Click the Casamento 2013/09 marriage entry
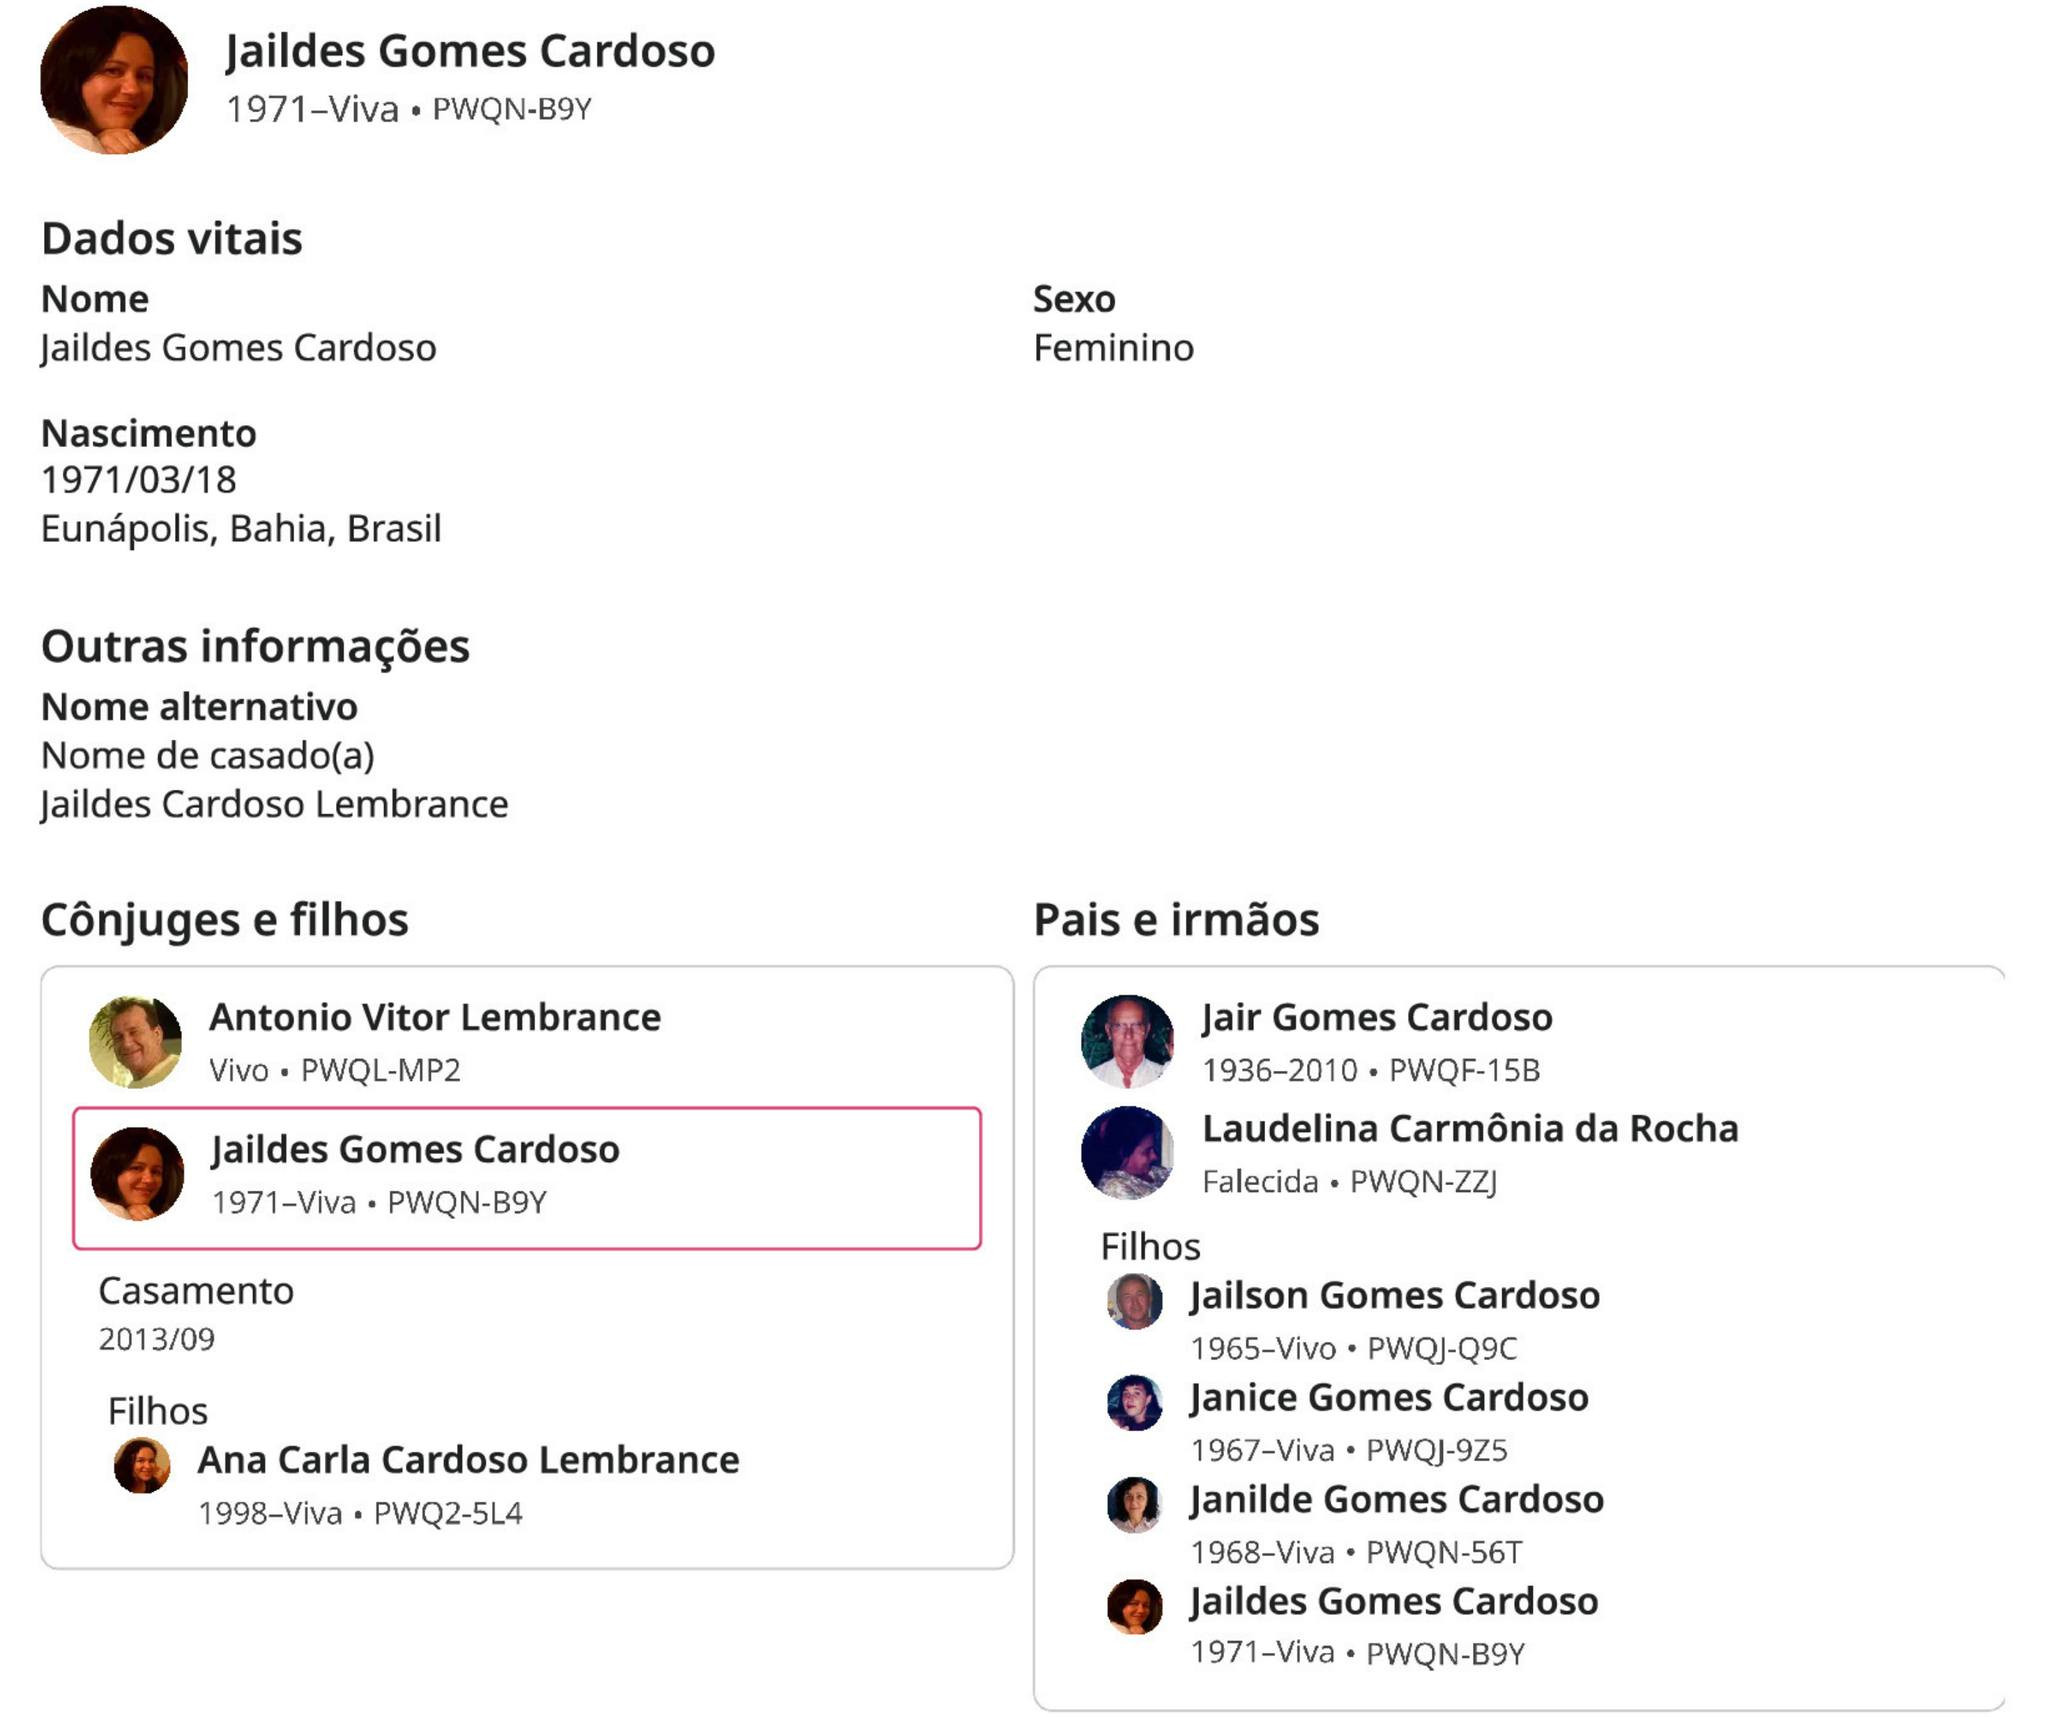2048x1717 pixels. click(196, 1313)
